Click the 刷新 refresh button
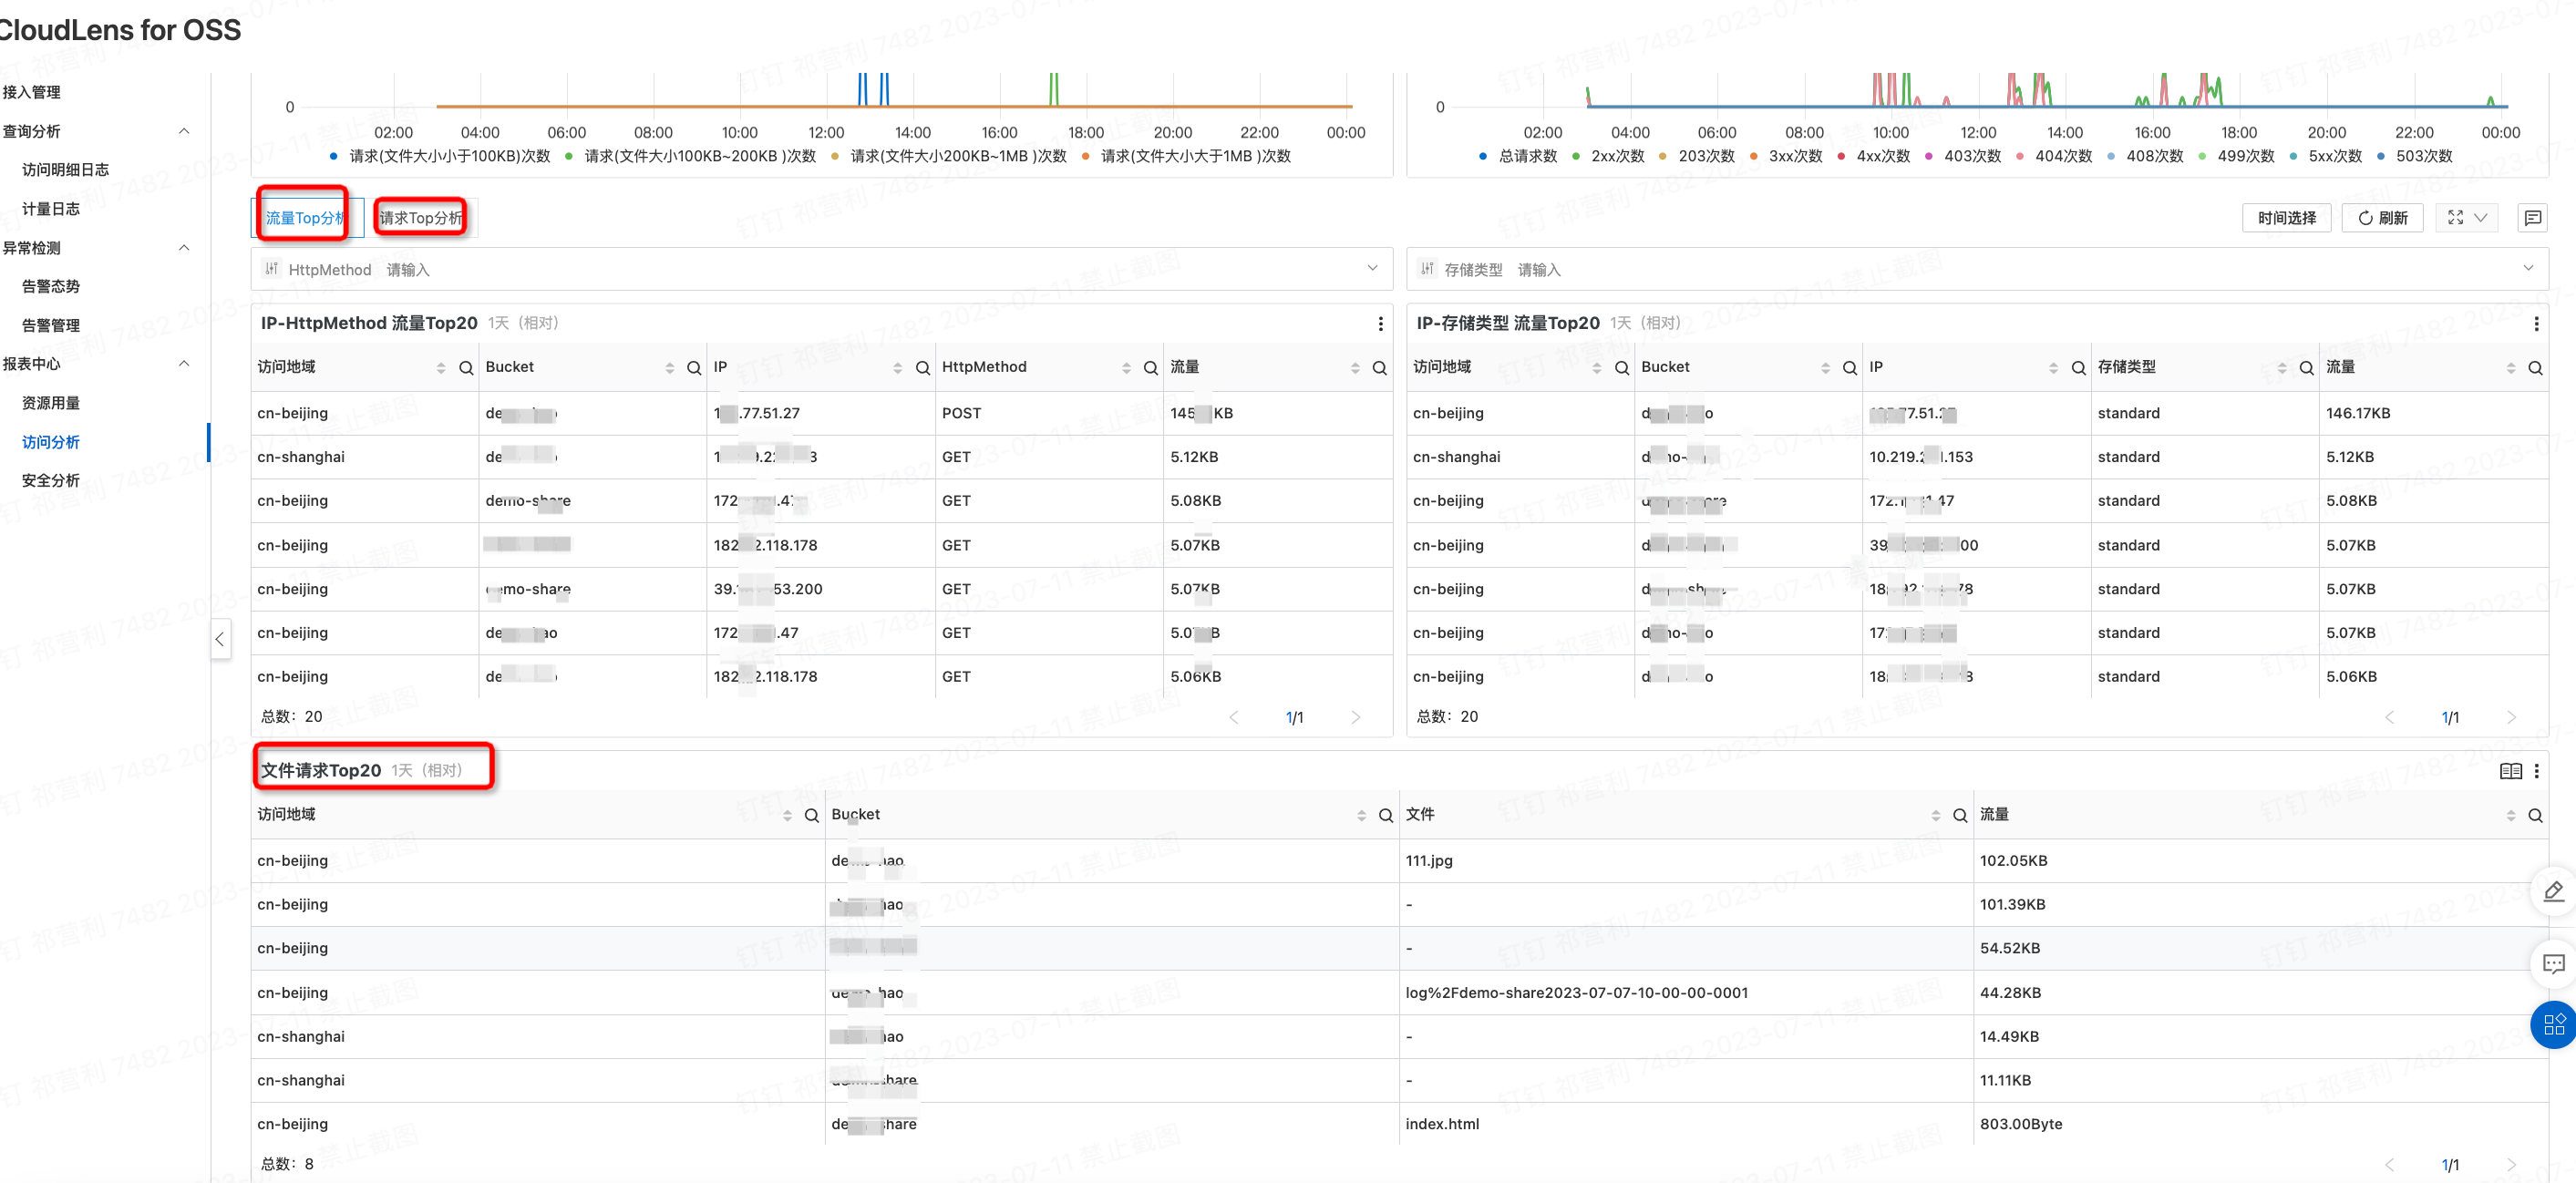 2382,217
